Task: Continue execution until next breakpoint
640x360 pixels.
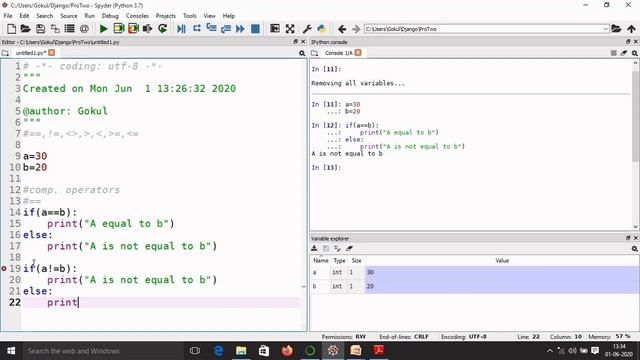Action: (x=240, y=29)
